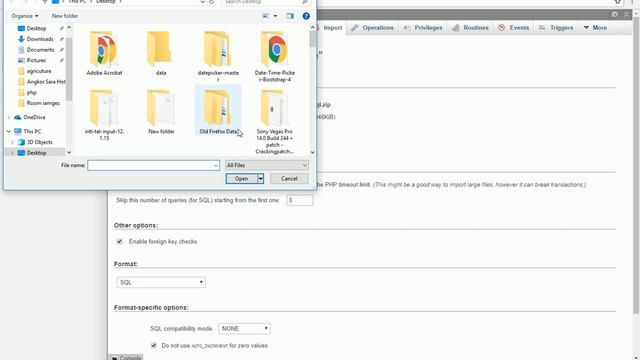Click the Open button
Viewport: 640px width, 360px height.
click(x=241, y=178)
